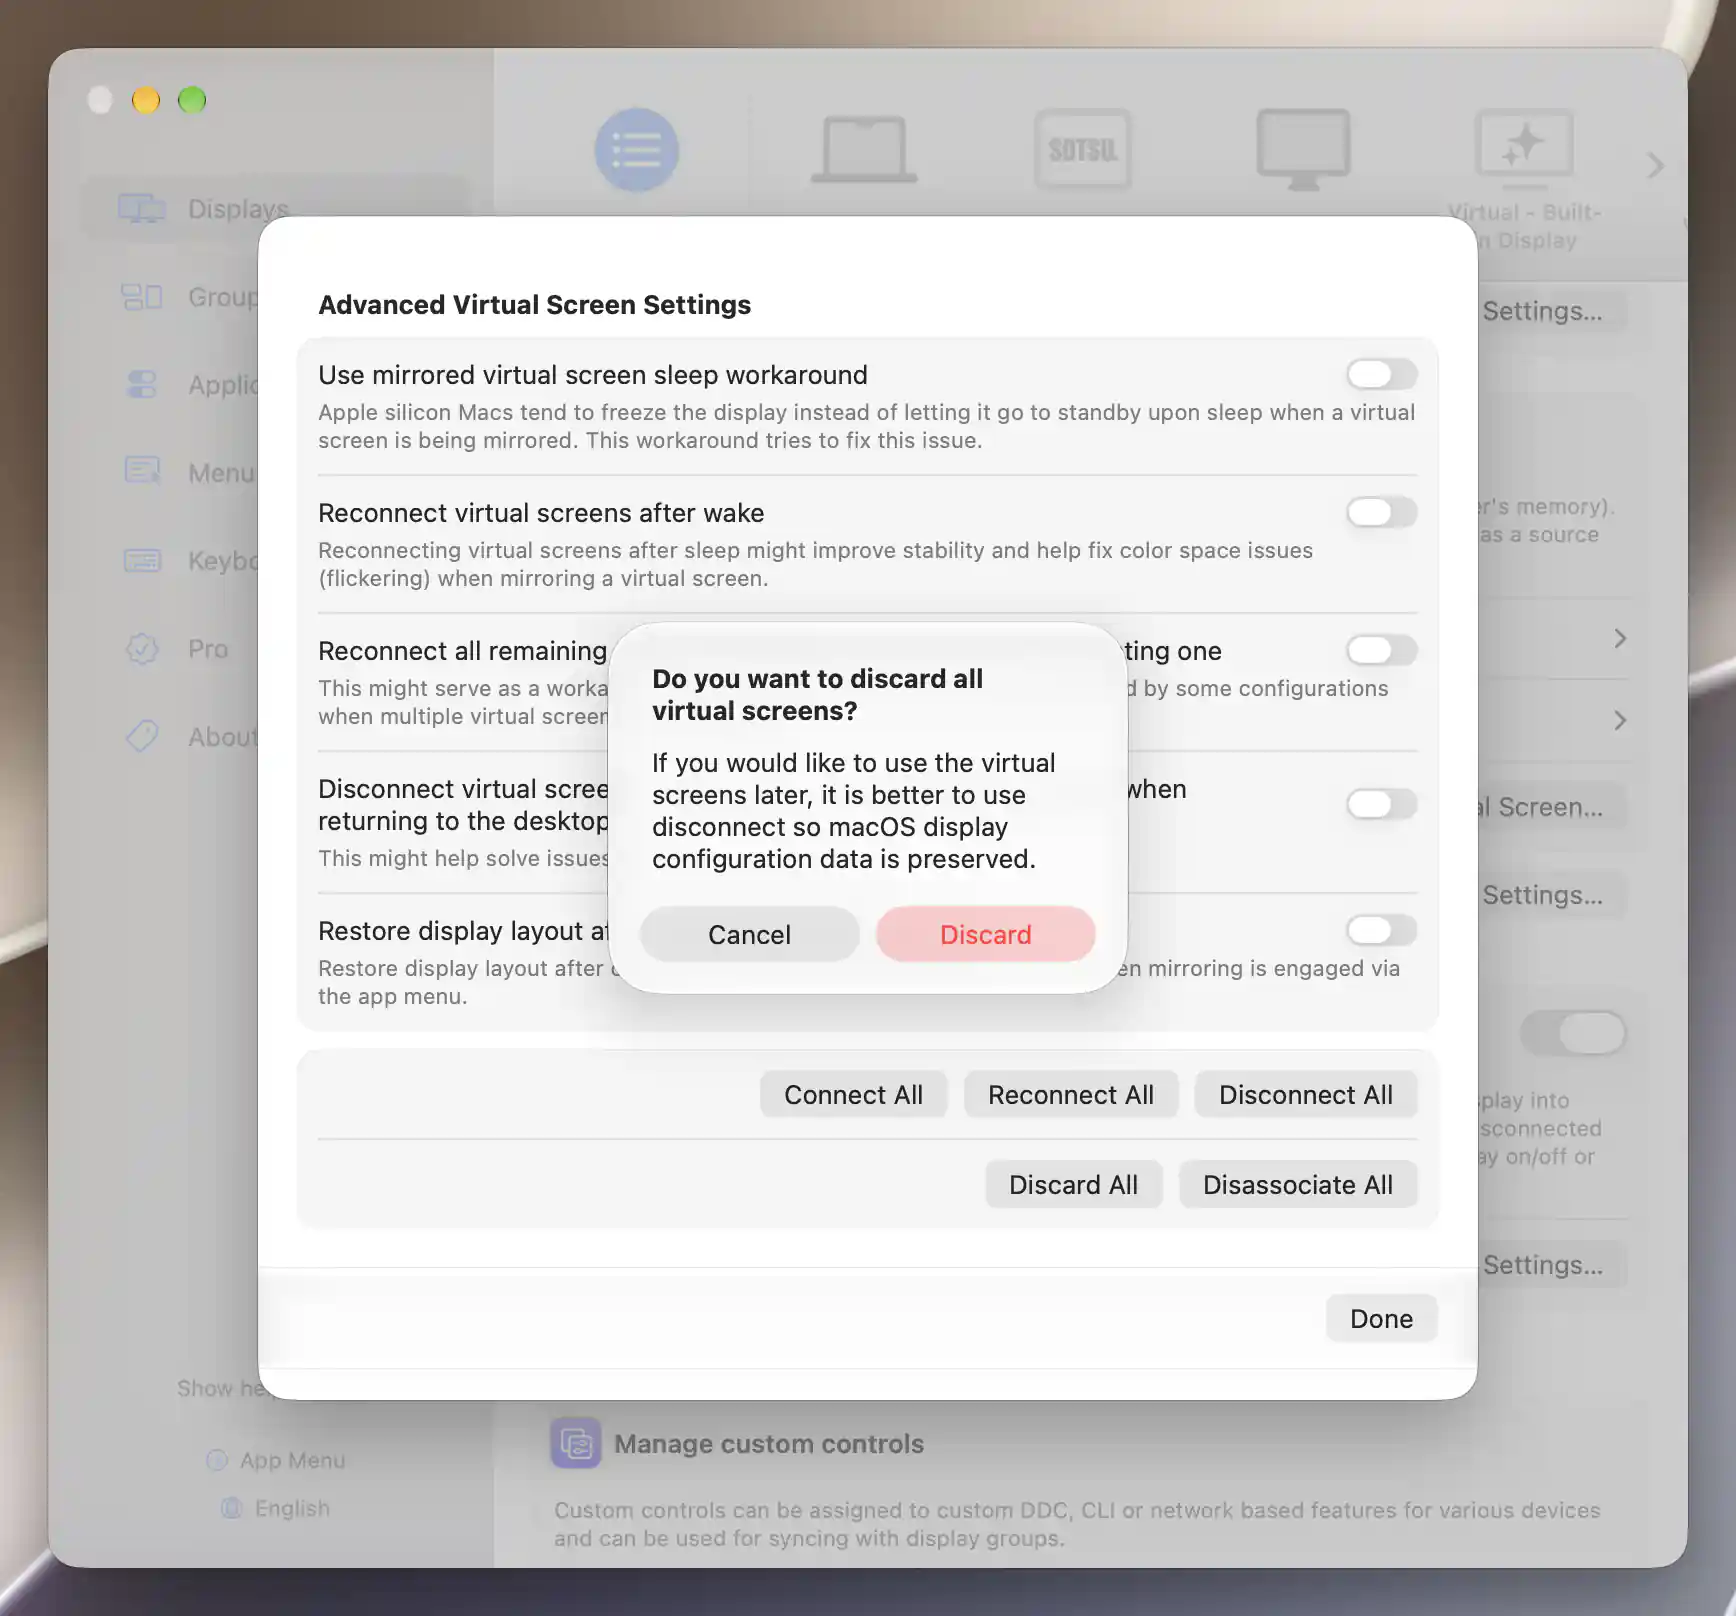Toggle mirrored virtual screen sleep workaround
This screenshot has width=1736, height=1616.
(x=1381, y=374)
